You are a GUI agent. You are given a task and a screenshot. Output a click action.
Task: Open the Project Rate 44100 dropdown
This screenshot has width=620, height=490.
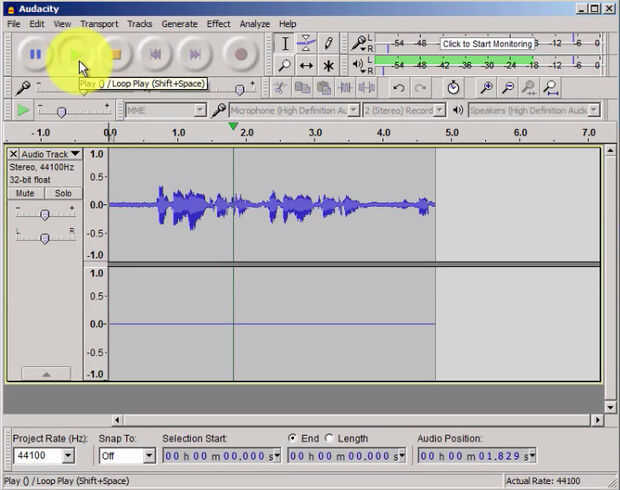click(68, 456)
